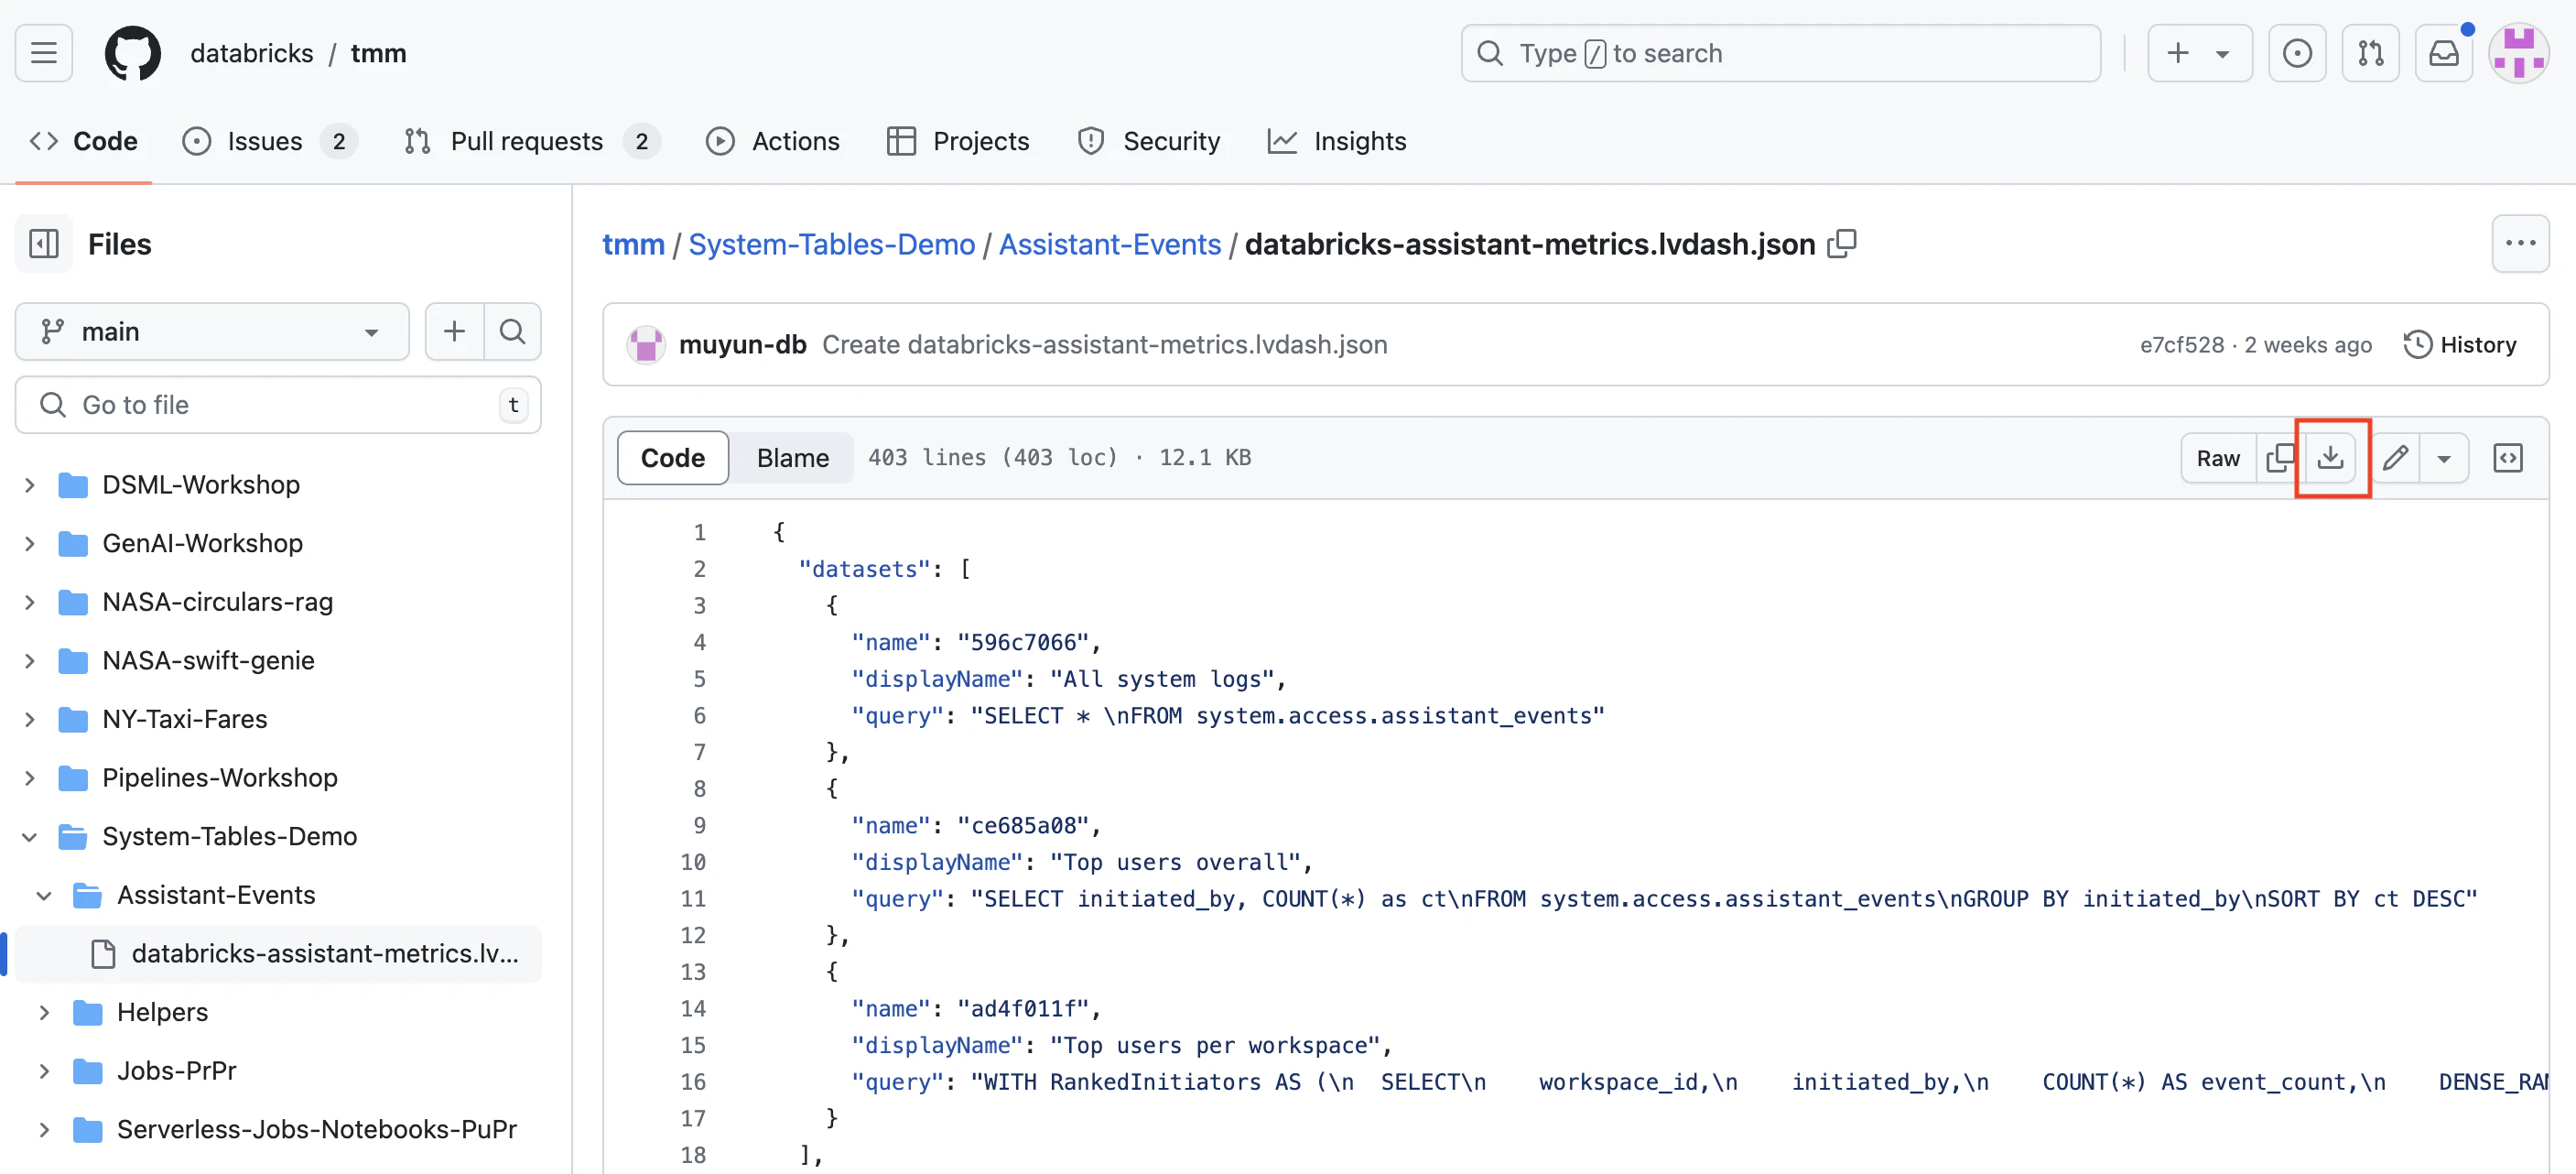Expand the Helpers folder
This screenshot has height=1174, width=2576.
(x=44, y=1012)
